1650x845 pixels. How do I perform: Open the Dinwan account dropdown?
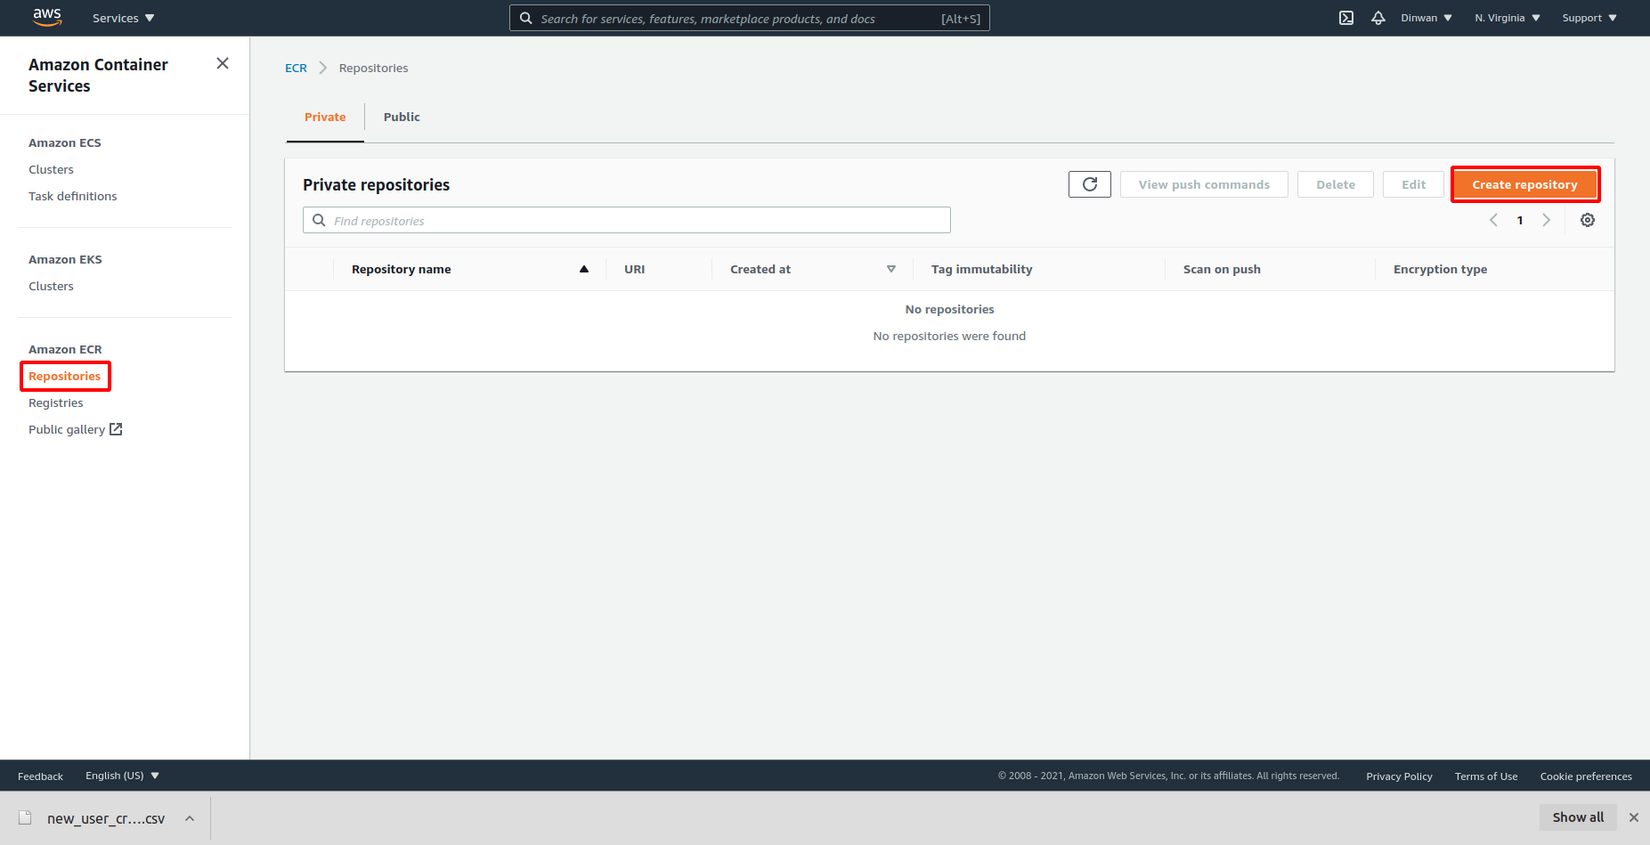point(1426,18)
